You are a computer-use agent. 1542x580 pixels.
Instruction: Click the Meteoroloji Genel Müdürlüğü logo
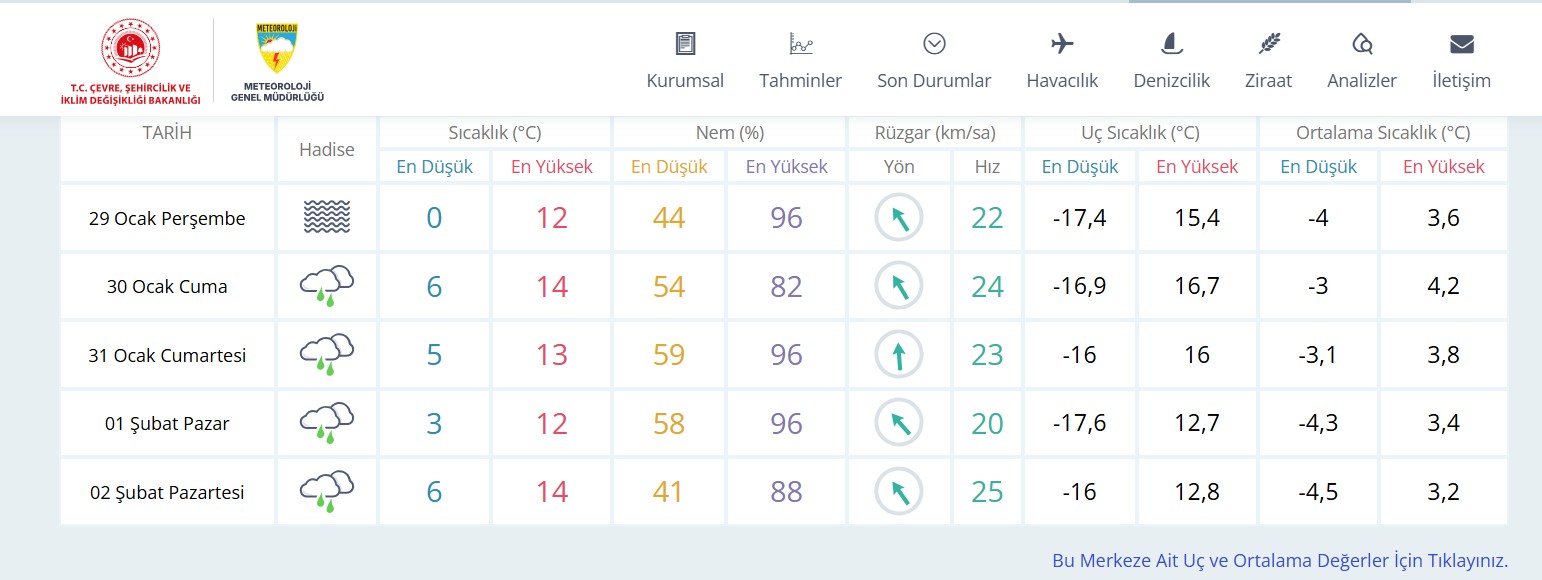coord(277,62)
